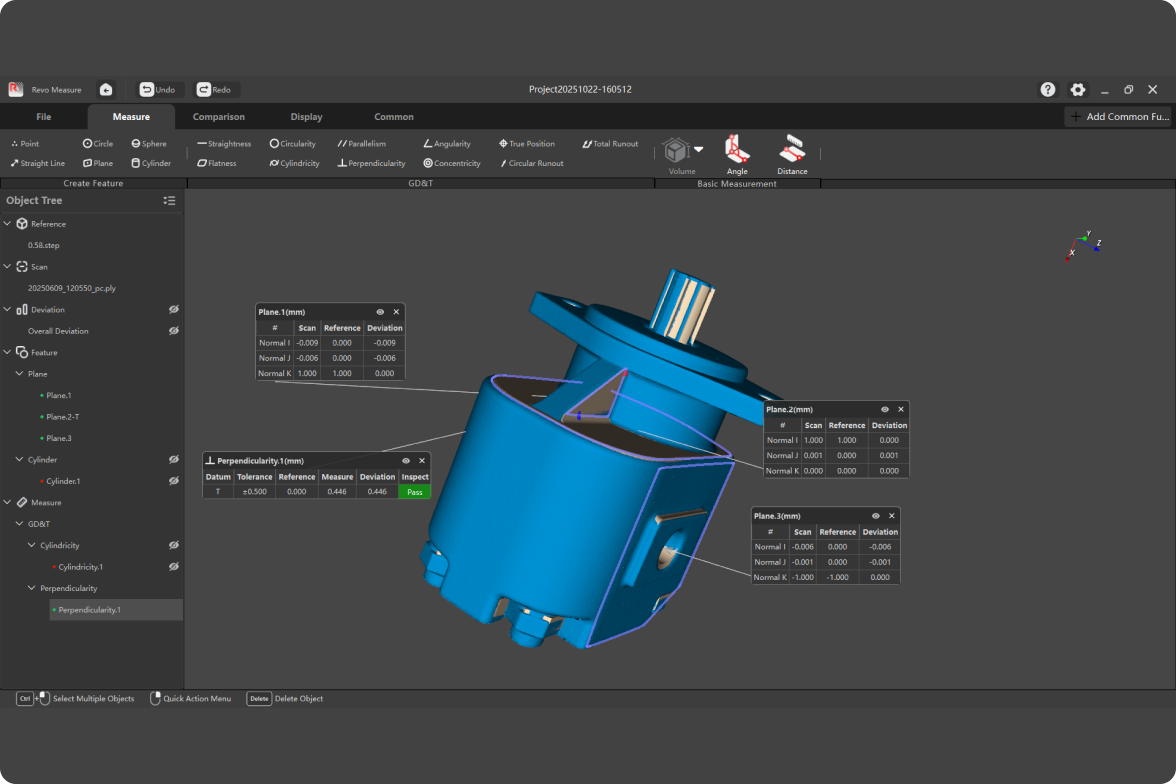
Task: Click Add Common Function button
Action: (1118, 117)
